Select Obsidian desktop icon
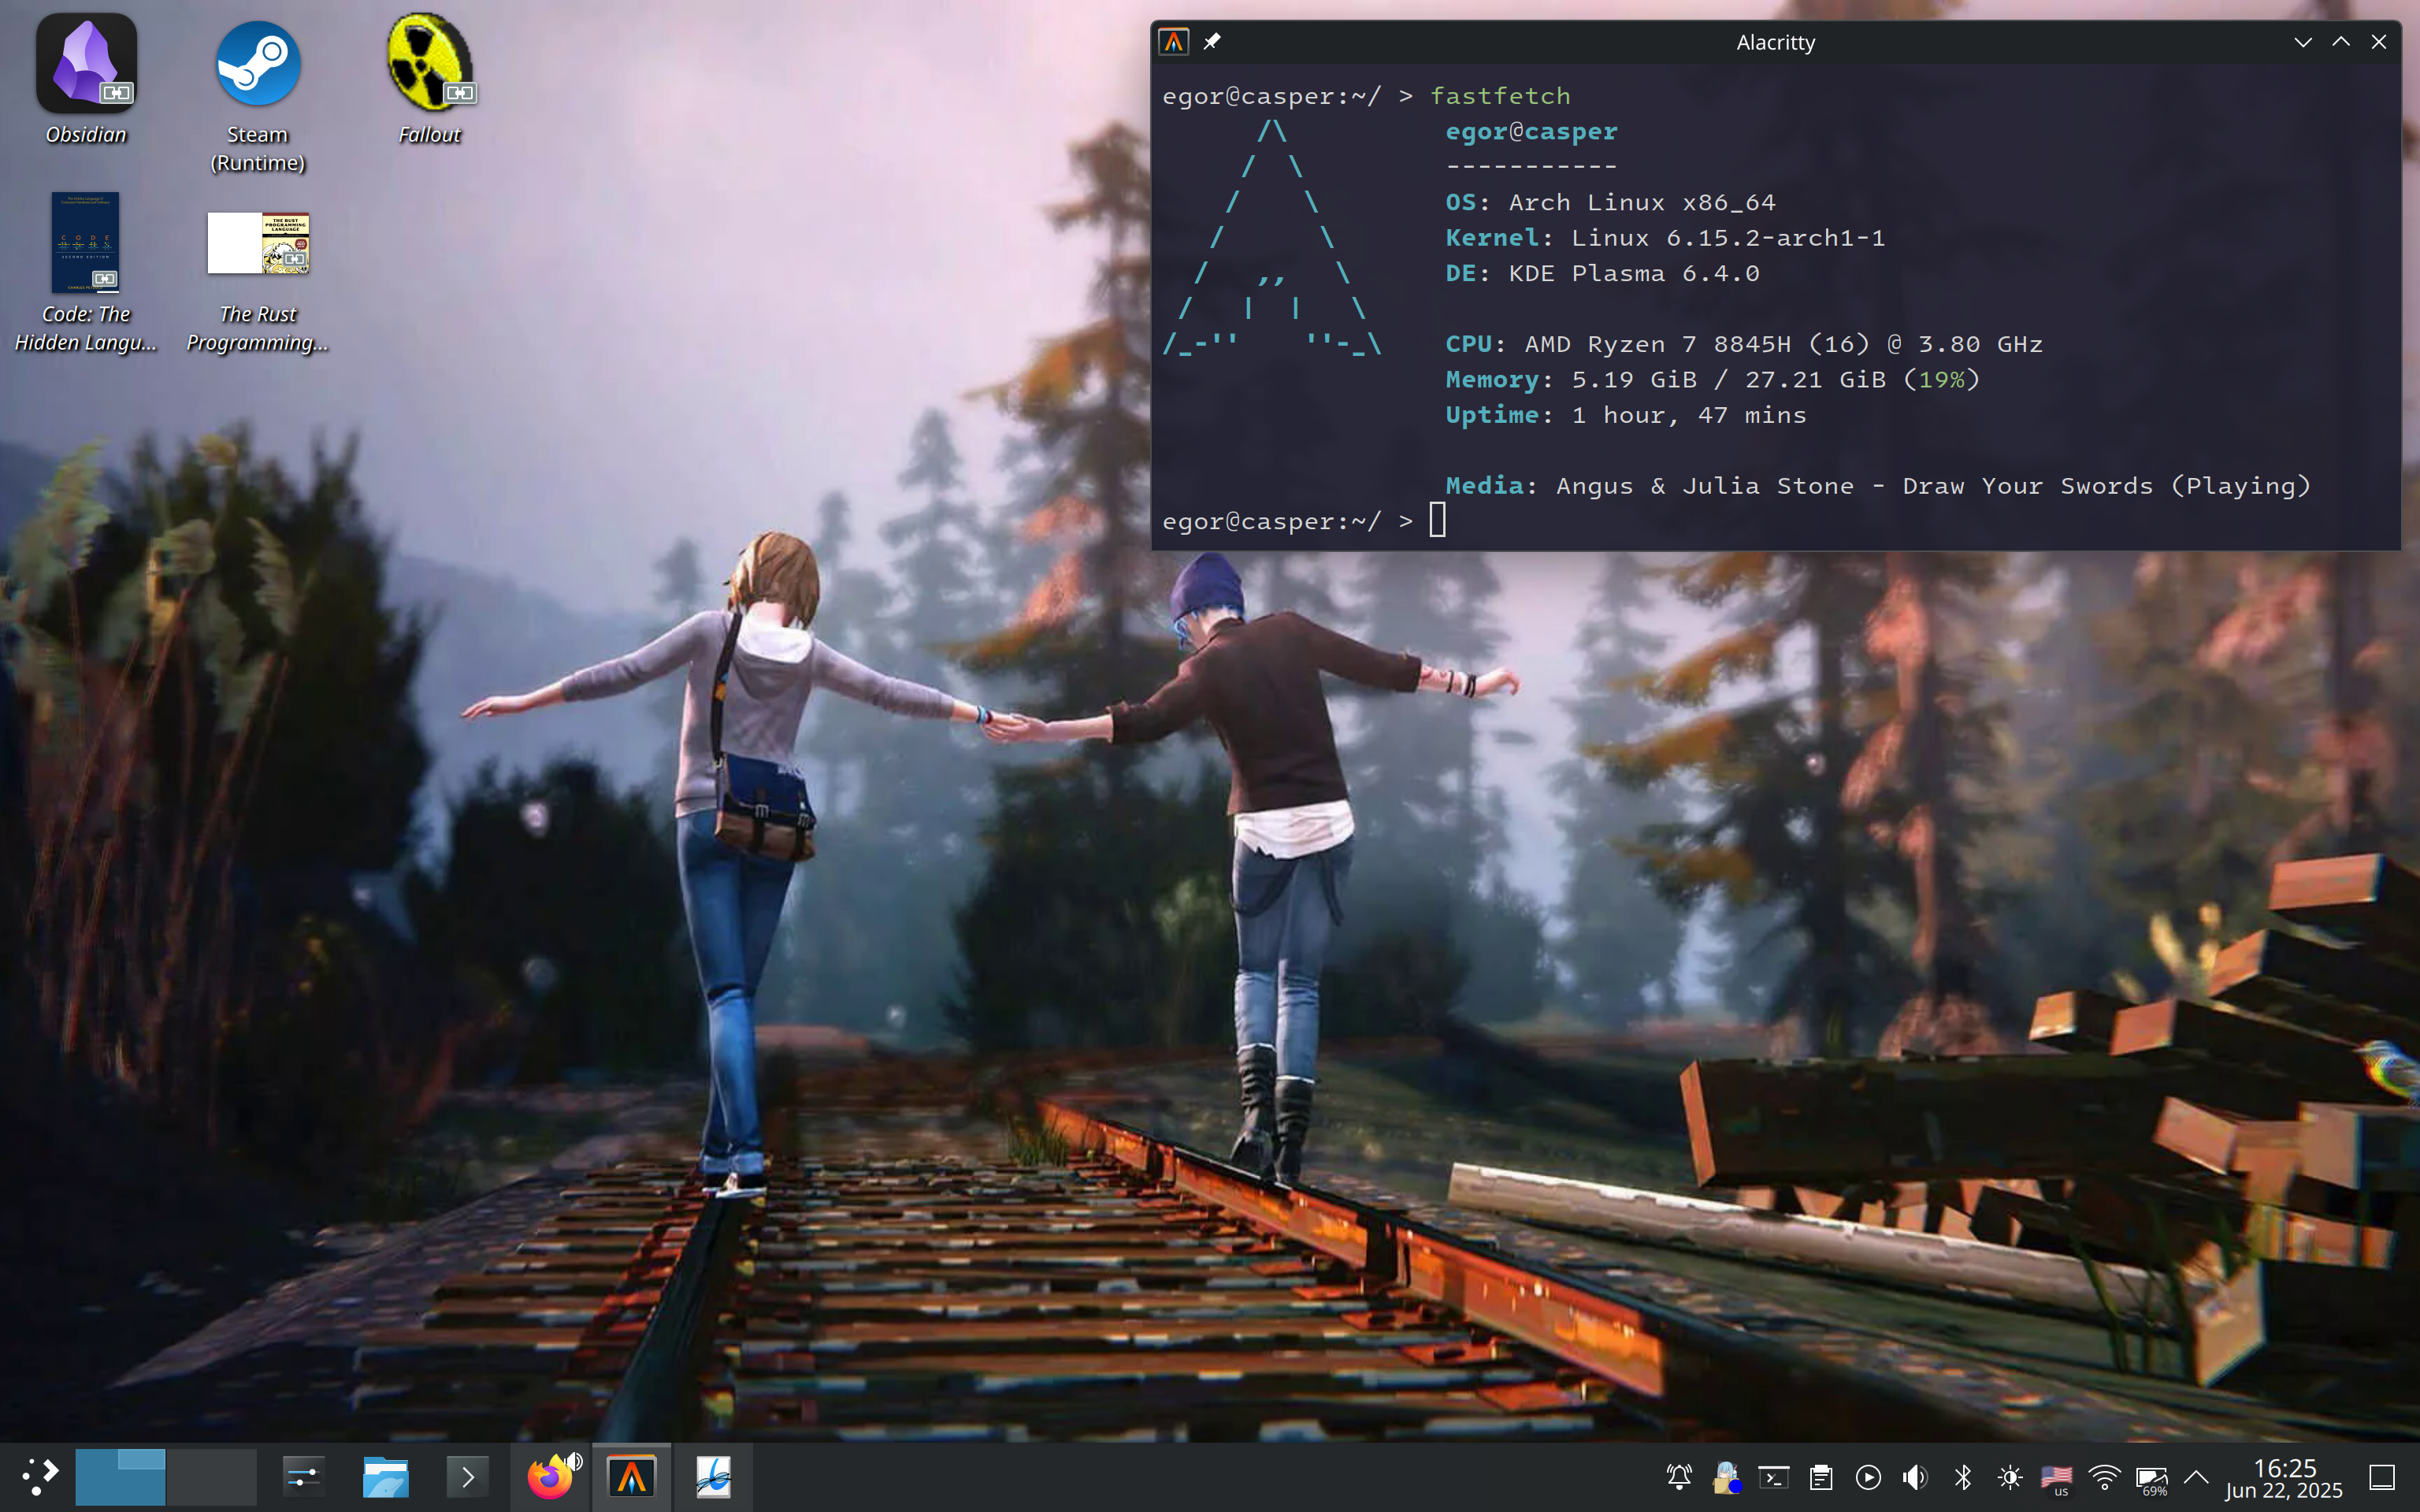 pos(86,80)
